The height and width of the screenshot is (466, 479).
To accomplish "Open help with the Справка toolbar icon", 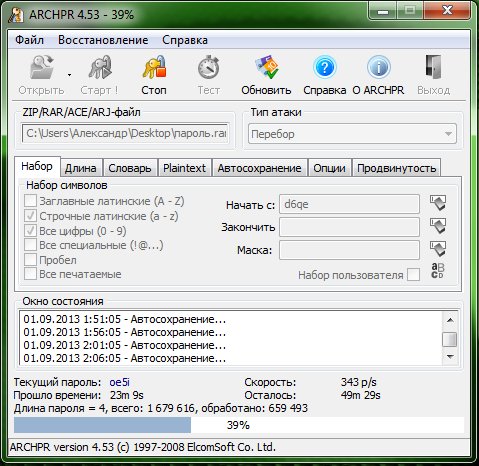I will pos(324,67).
